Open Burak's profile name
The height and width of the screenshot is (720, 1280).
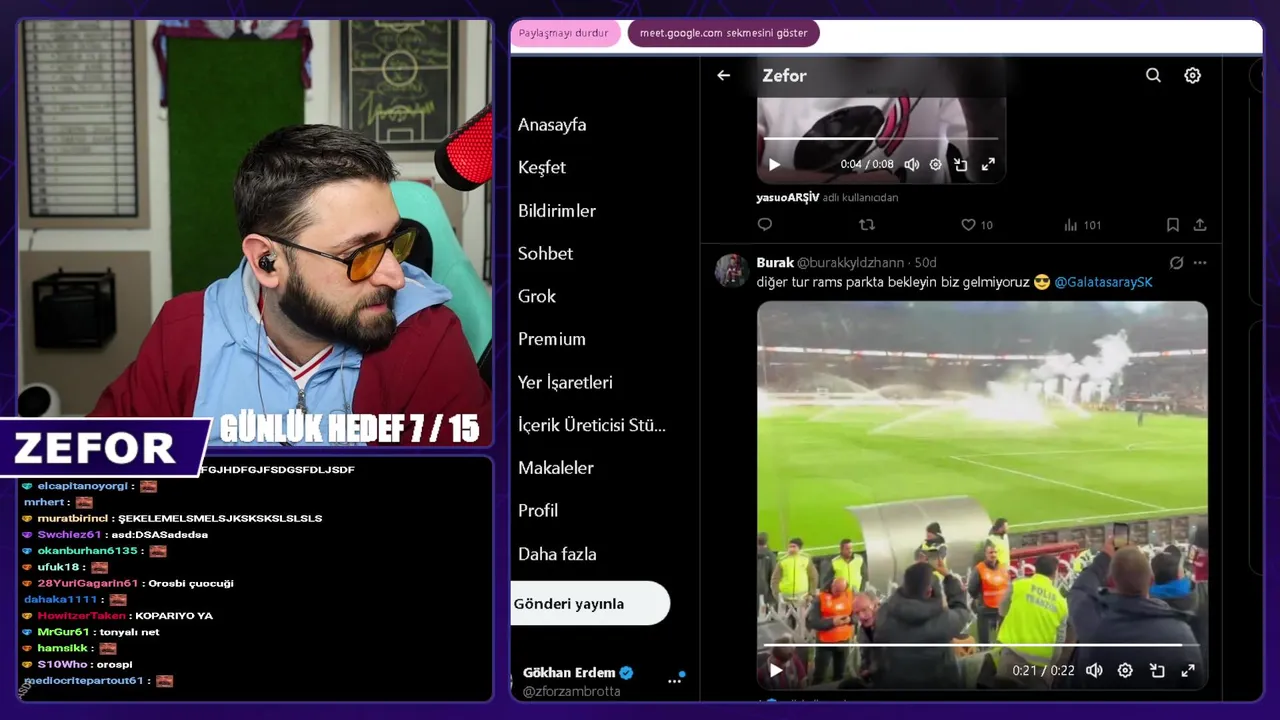click(775, 263)
